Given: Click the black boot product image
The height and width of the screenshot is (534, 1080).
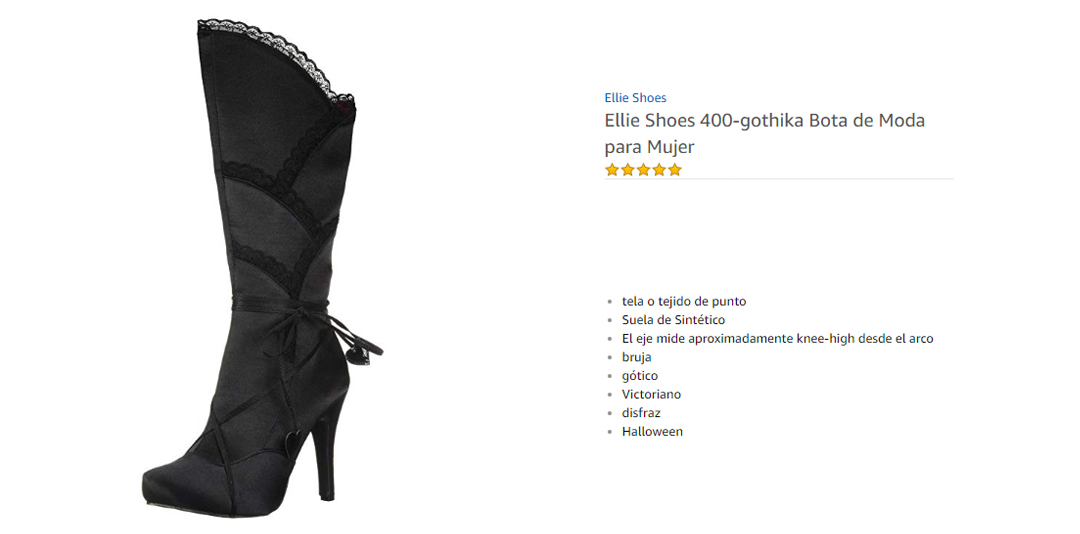Looking at the screenshot, I should tap(262, 269).
